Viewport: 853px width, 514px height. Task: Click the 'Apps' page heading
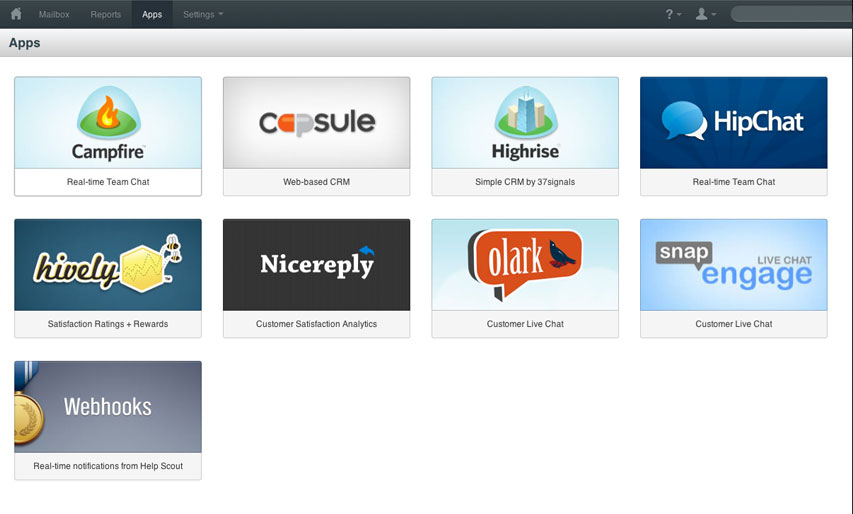click(x=24, y=43)
